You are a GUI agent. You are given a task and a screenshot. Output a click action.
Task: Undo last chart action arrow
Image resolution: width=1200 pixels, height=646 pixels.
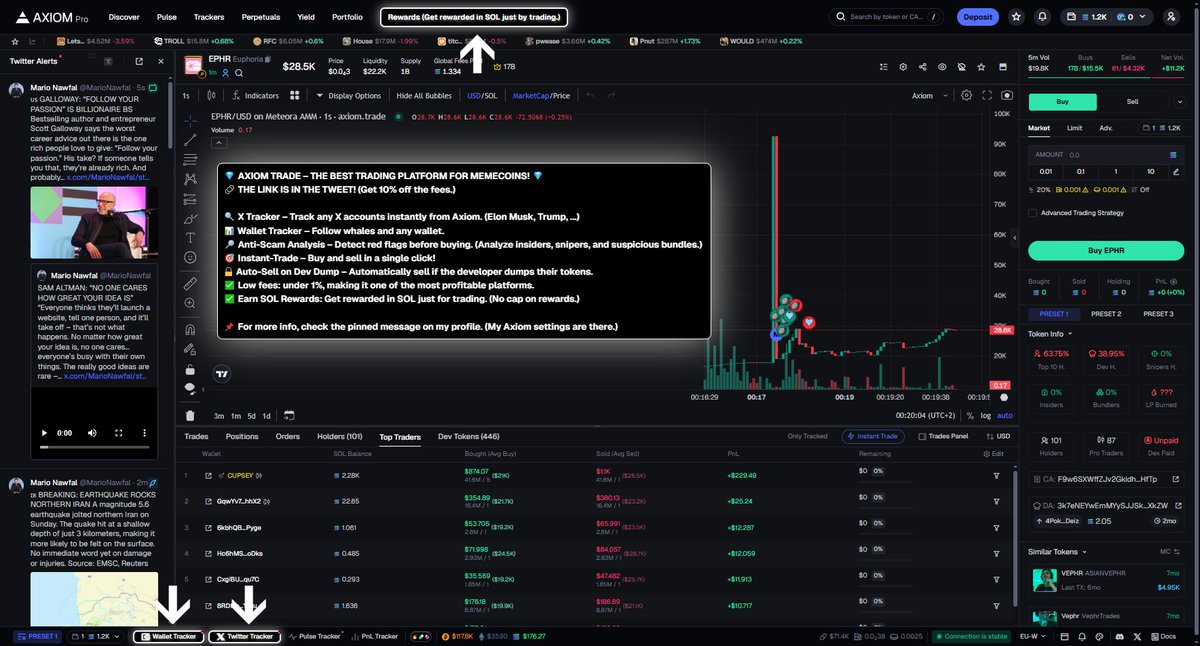[590, 95]
